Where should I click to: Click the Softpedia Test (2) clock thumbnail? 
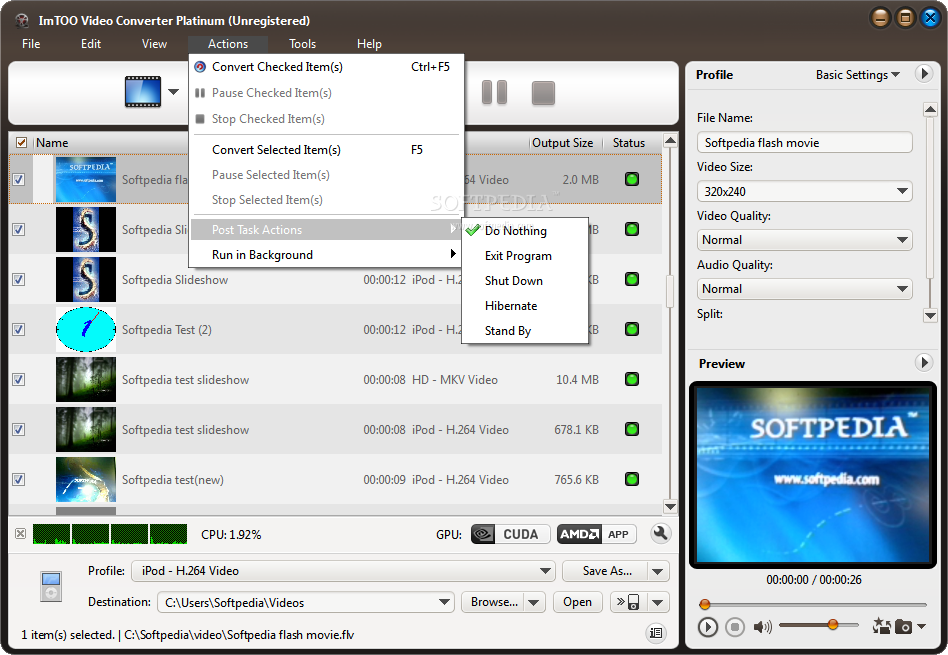pos(85,330)
